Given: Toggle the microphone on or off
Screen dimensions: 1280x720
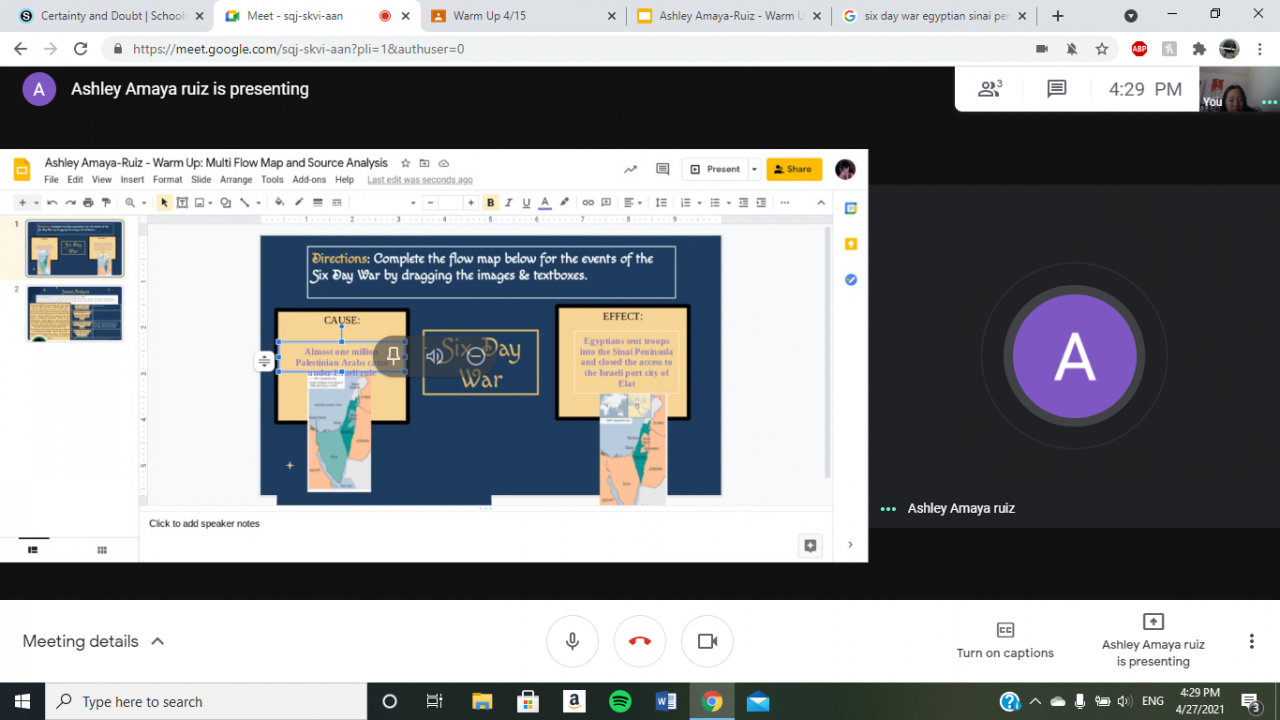Looking at the screenshot, I should click(x=572, y=641).
